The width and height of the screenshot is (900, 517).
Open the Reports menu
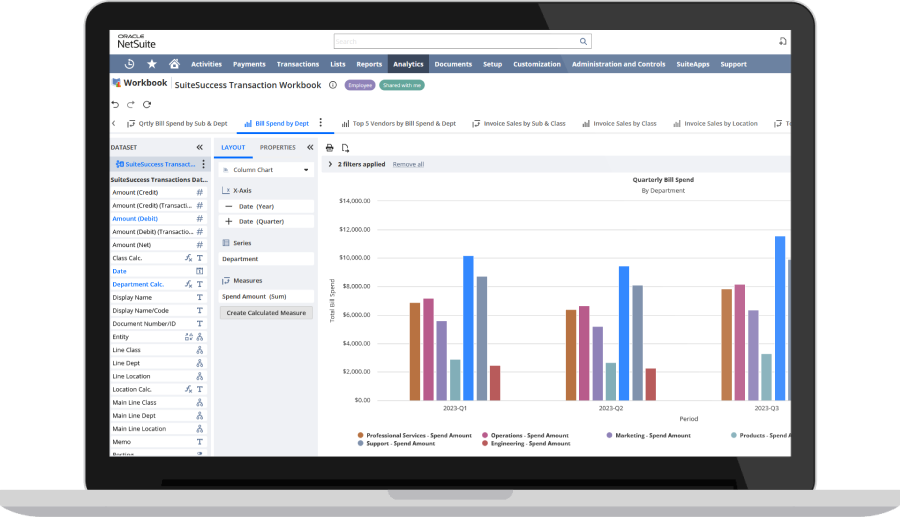(x=369, y=64)
